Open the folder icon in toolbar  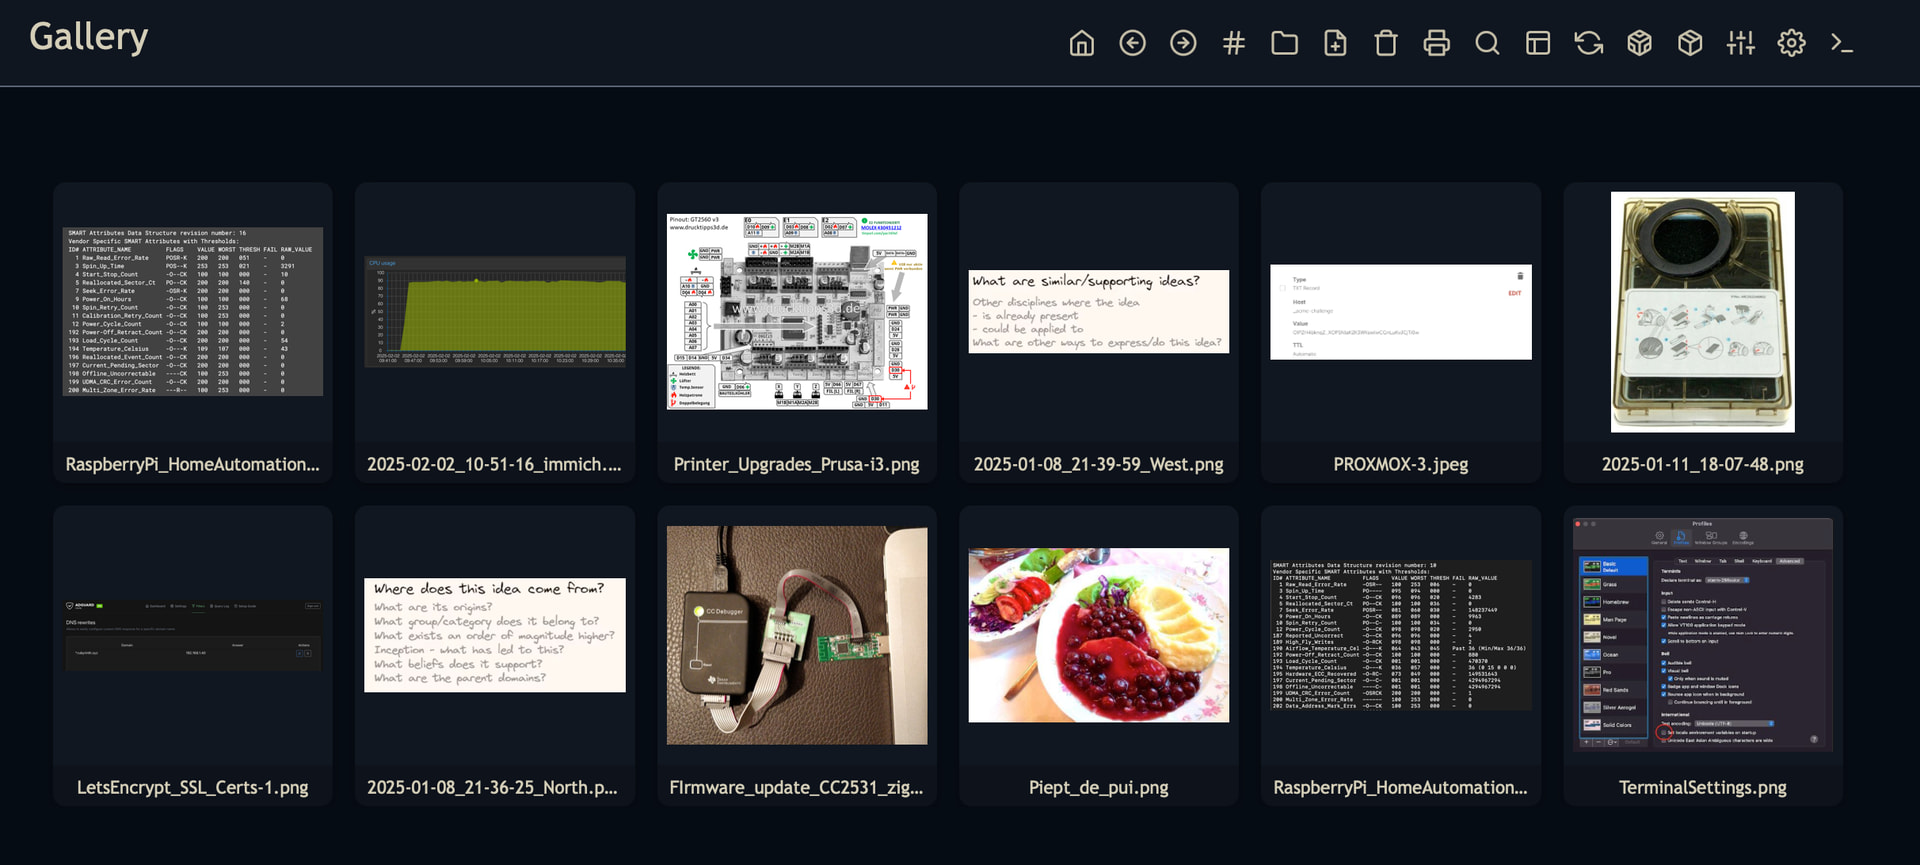(1284, 43)
